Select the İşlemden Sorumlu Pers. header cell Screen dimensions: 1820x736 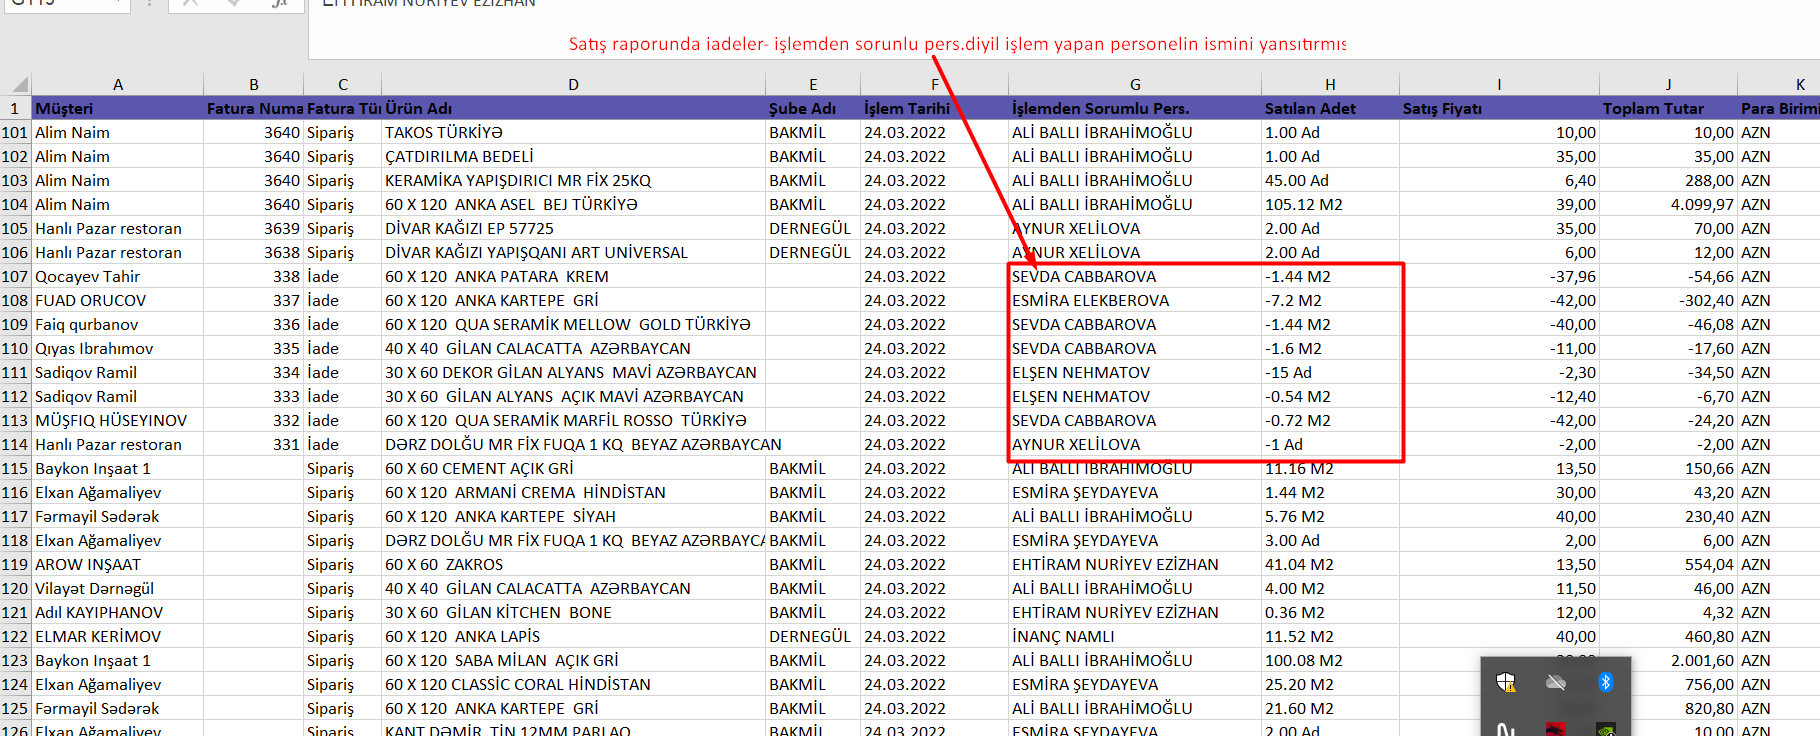pos(1134,108)
